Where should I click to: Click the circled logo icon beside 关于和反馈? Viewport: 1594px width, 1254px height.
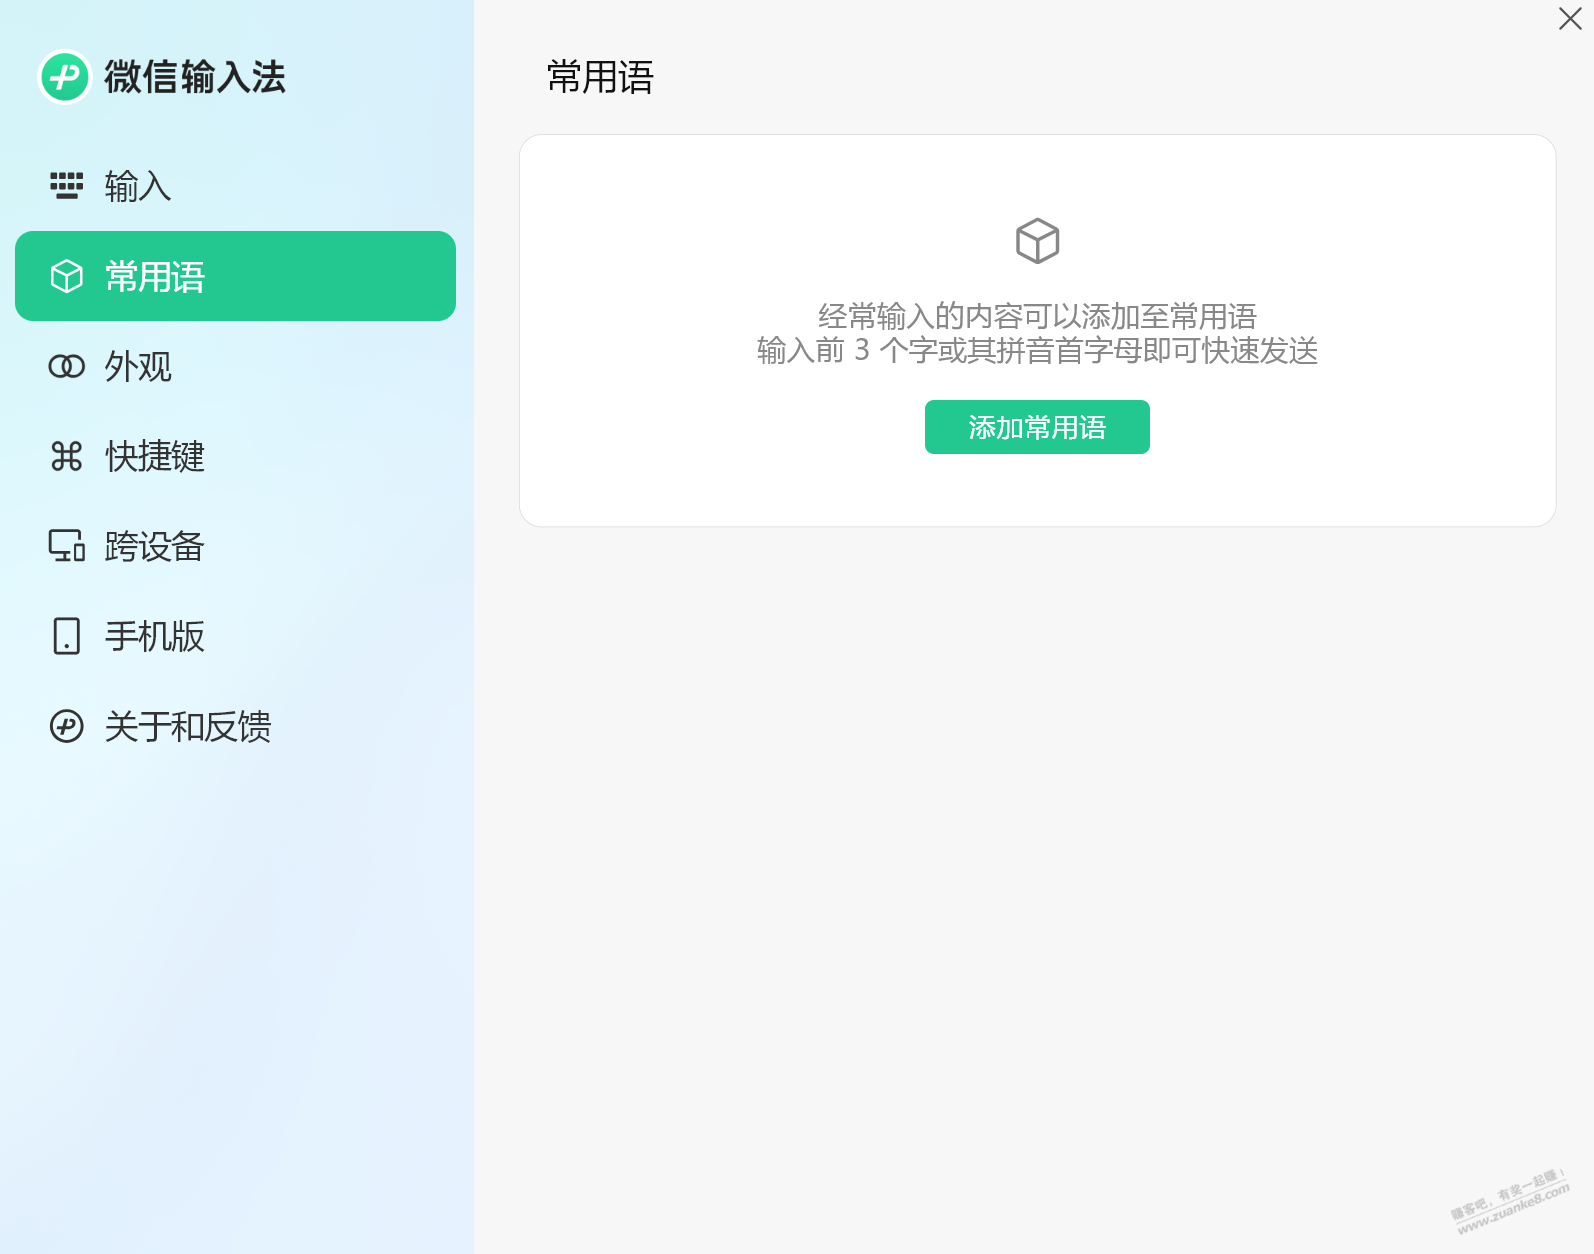[x=67, y=726]
